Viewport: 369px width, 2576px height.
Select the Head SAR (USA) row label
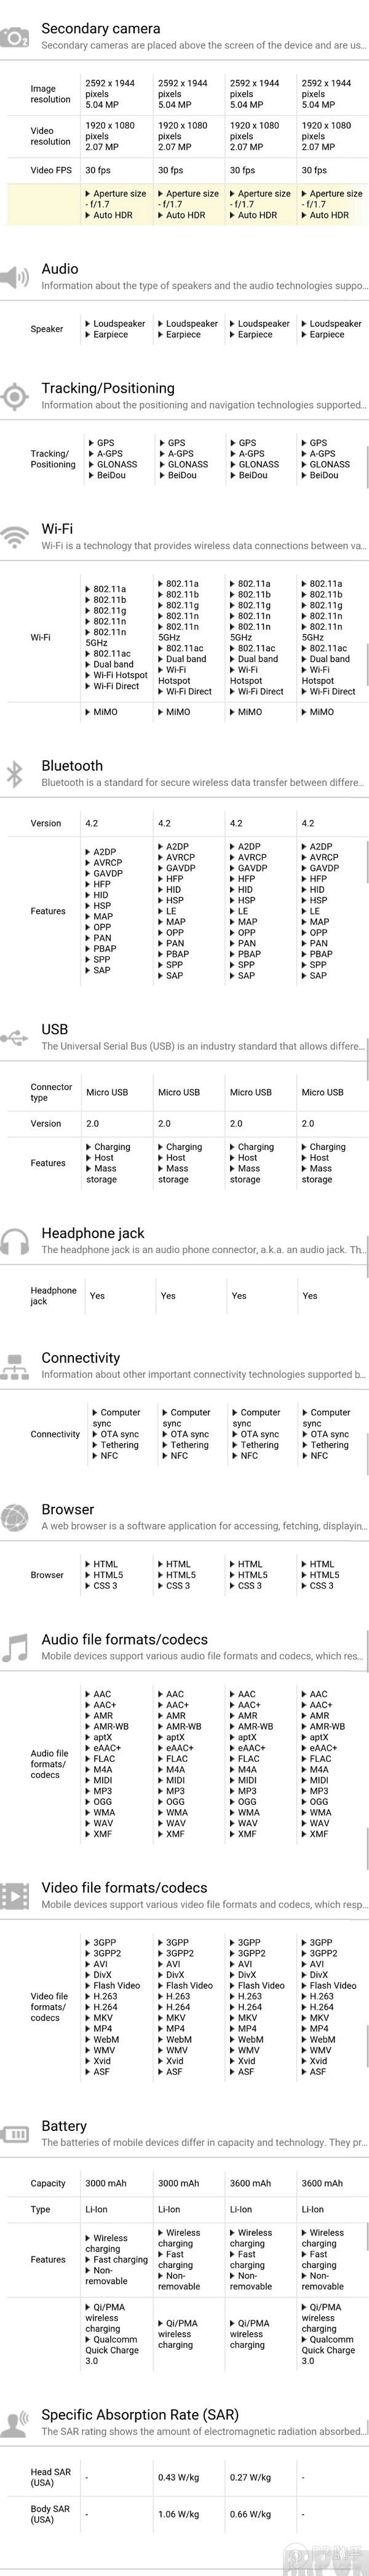tap(50, 2477)
